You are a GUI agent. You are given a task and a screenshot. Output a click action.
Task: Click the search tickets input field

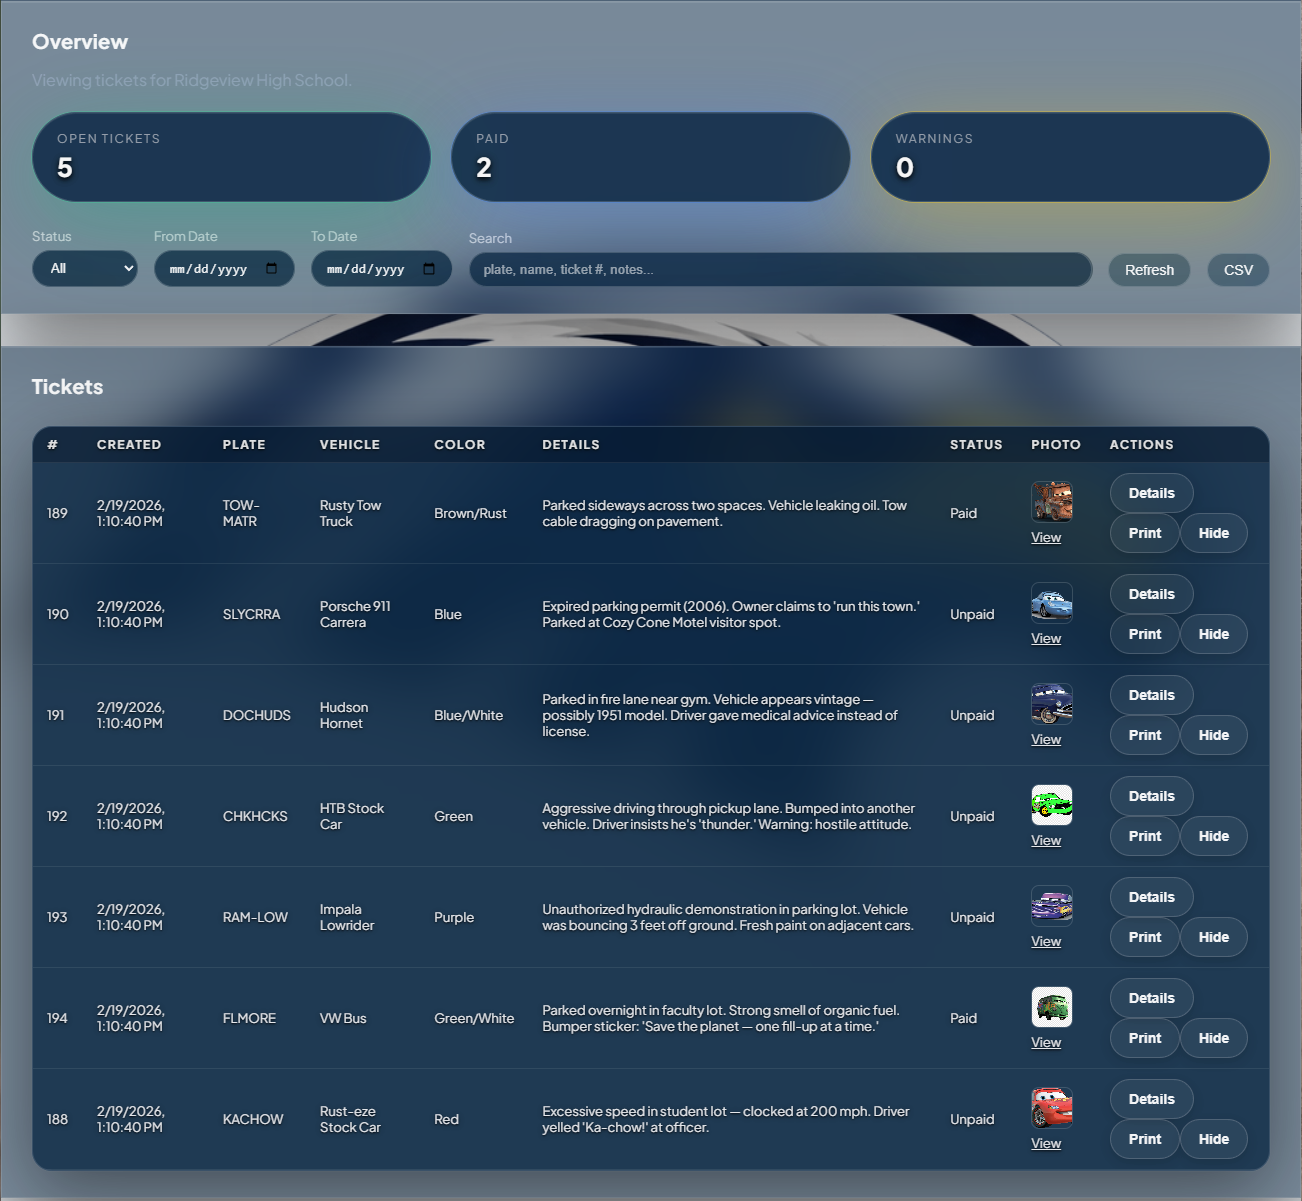(x=780, y=269)
